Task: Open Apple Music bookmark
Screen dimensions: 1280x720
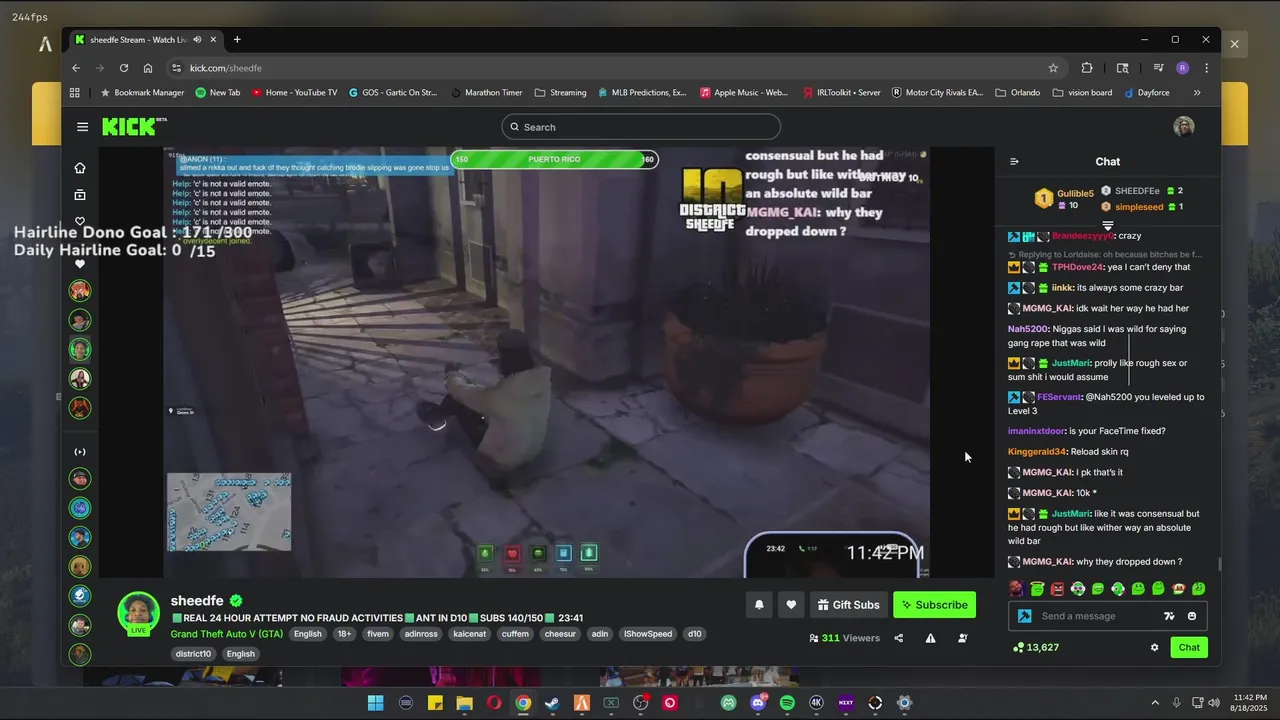Action: pos(744,93)
